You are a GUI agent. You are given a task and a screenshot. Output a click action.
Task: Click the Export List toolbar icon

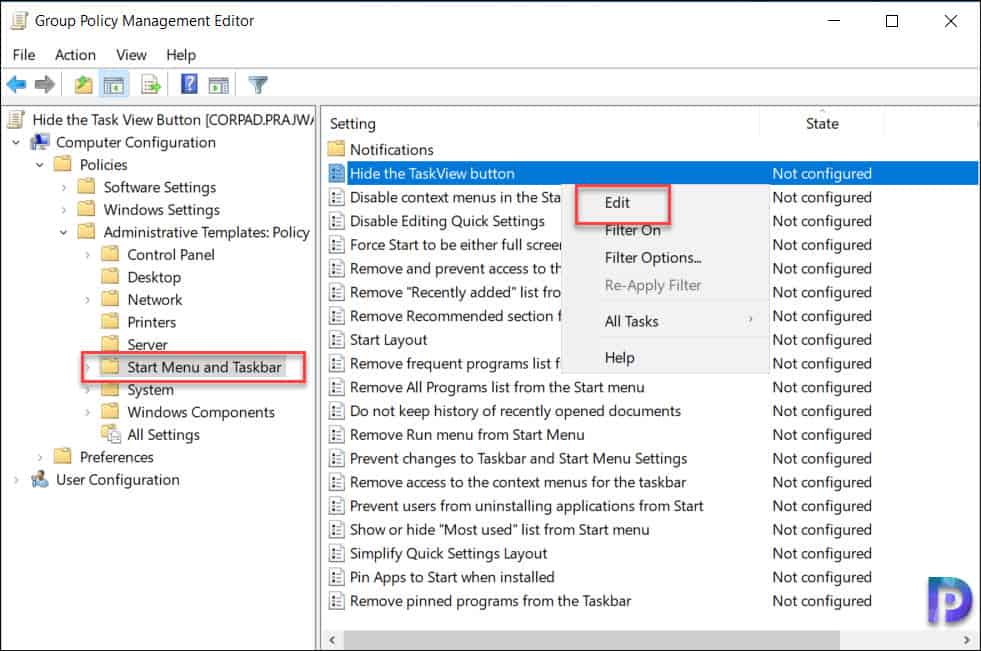point(151,84)
